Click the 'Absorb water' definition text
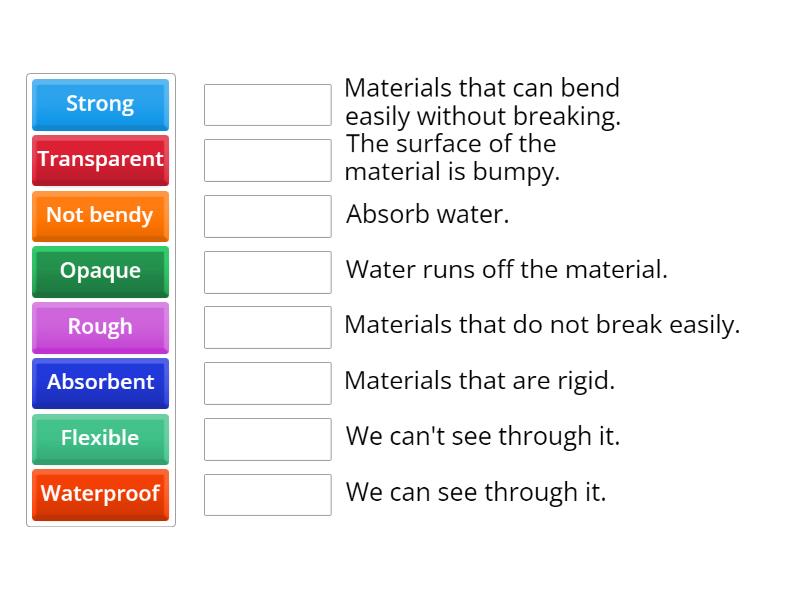Screen dimensions: 800x600 [x=428, y=214]
